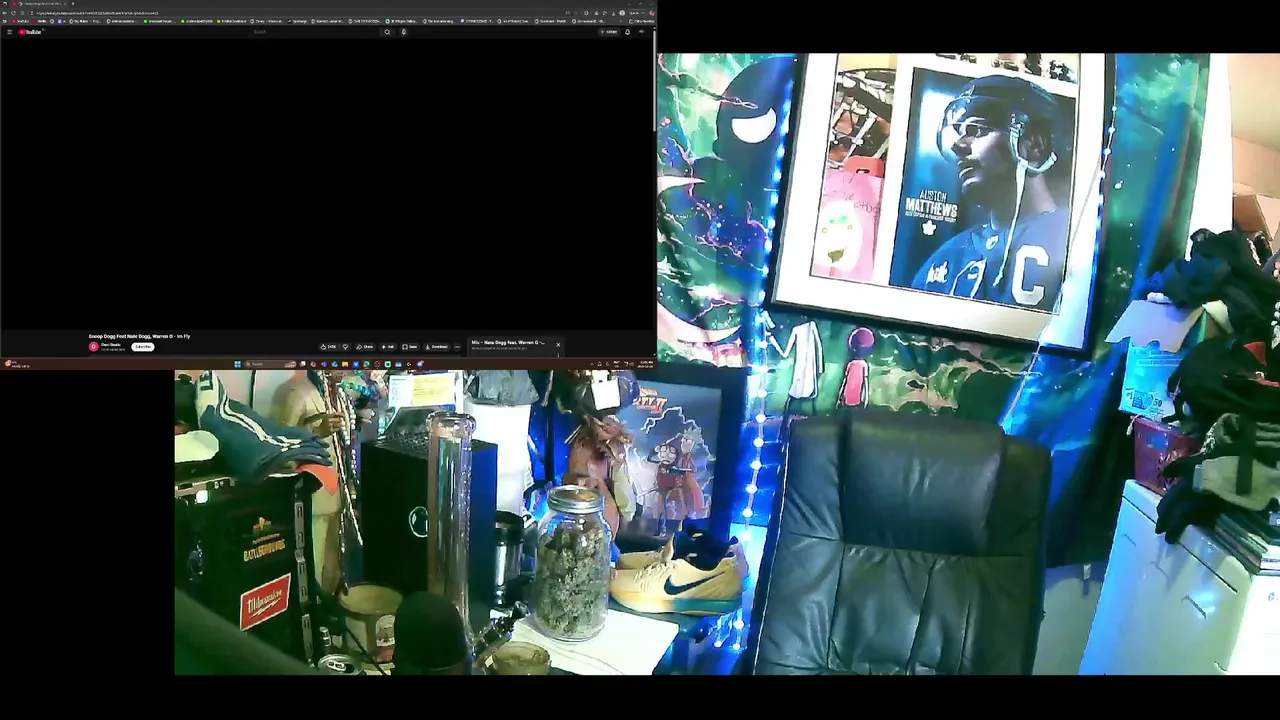Close the Mix – Nate Dogg playlist panel
Image resolution: width=1280 pixels, height=720 pixels.
[x=558, y=345]
